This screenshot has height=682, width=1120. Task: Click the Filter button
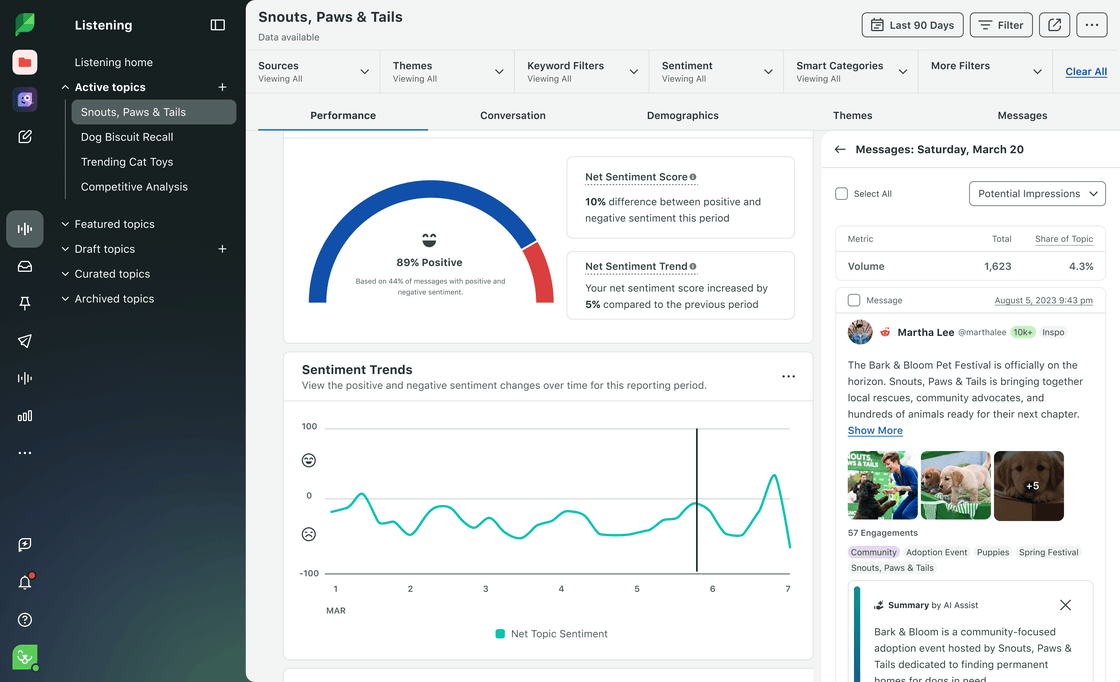(x=1001, y=25)
